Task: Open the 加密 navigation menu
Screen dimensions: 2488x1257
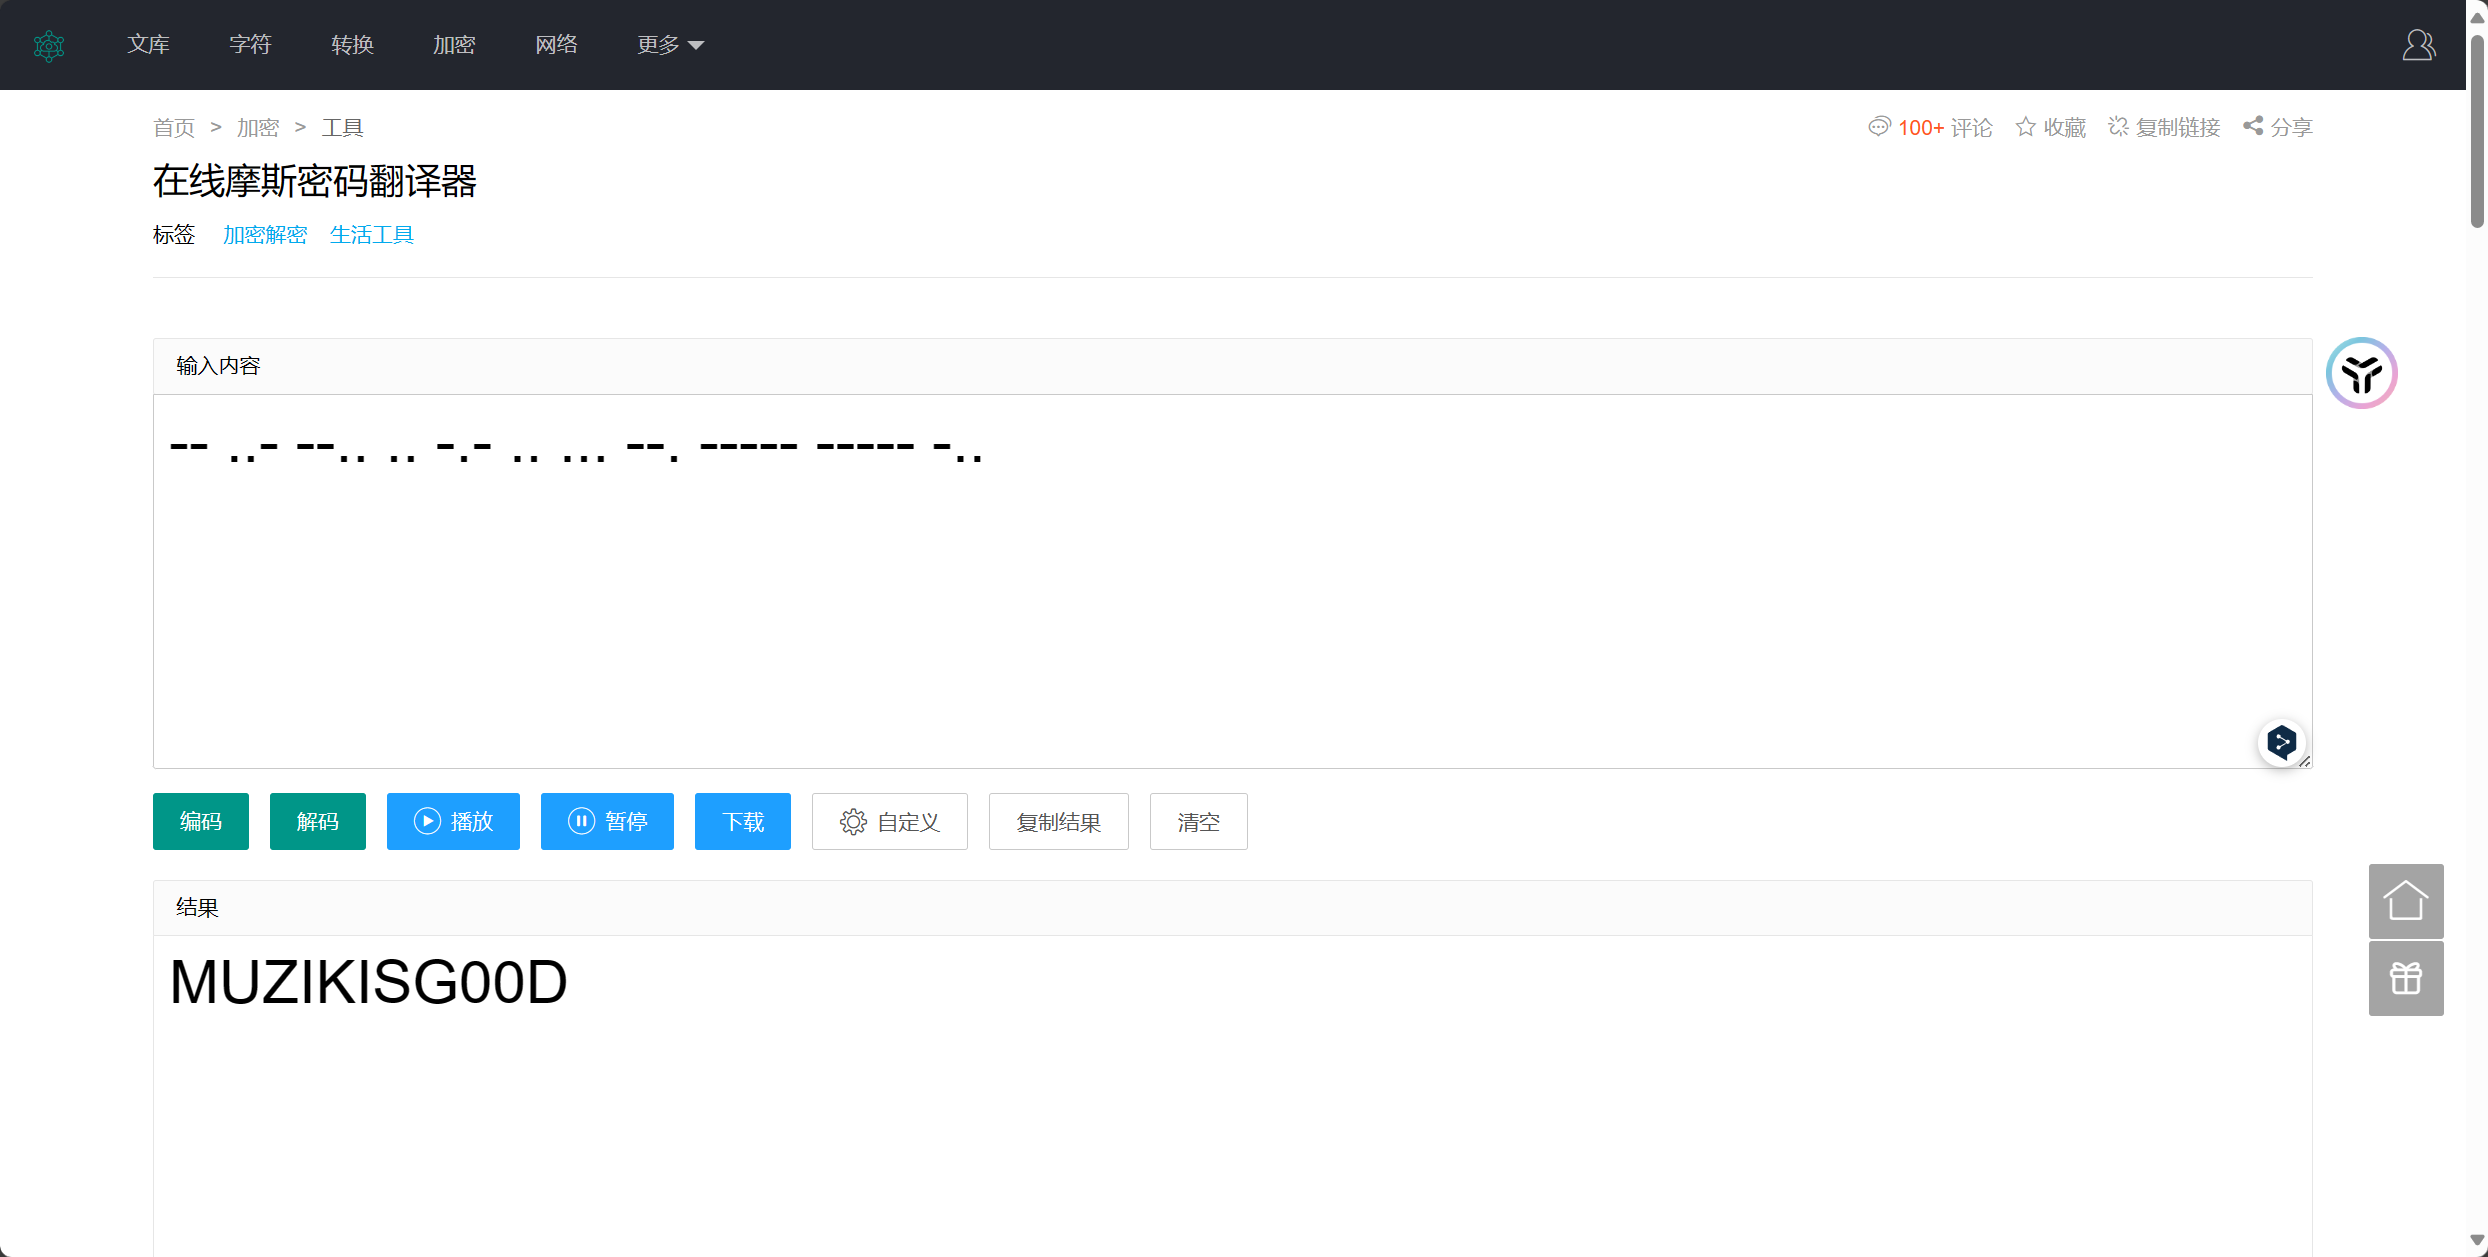Action: point(454,45)
